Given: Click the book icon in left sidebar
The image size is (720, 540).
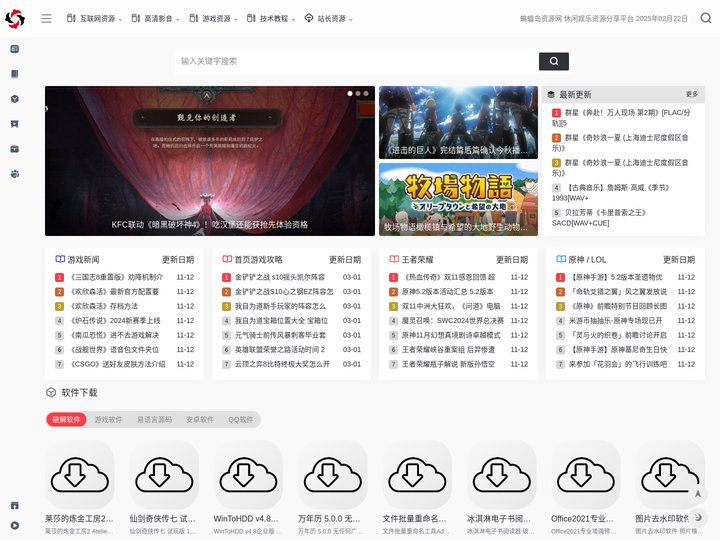Looking at the screenshot, I should pyautogui.click(x=15, y=74).
